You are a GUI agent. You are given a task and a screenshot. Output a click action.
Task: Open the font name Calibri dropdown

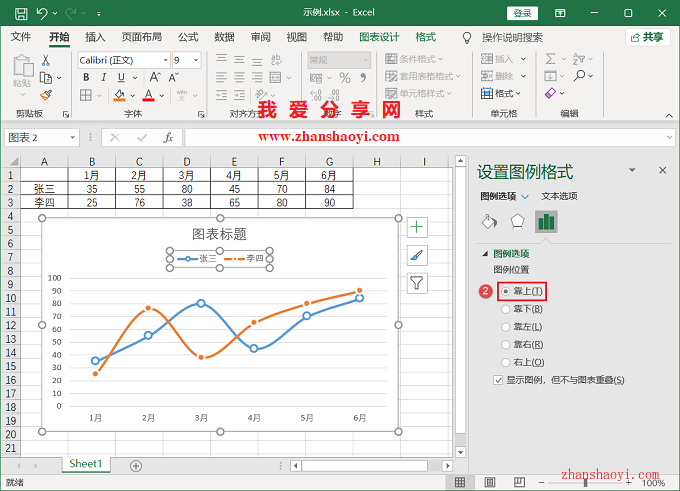point(165,60)
